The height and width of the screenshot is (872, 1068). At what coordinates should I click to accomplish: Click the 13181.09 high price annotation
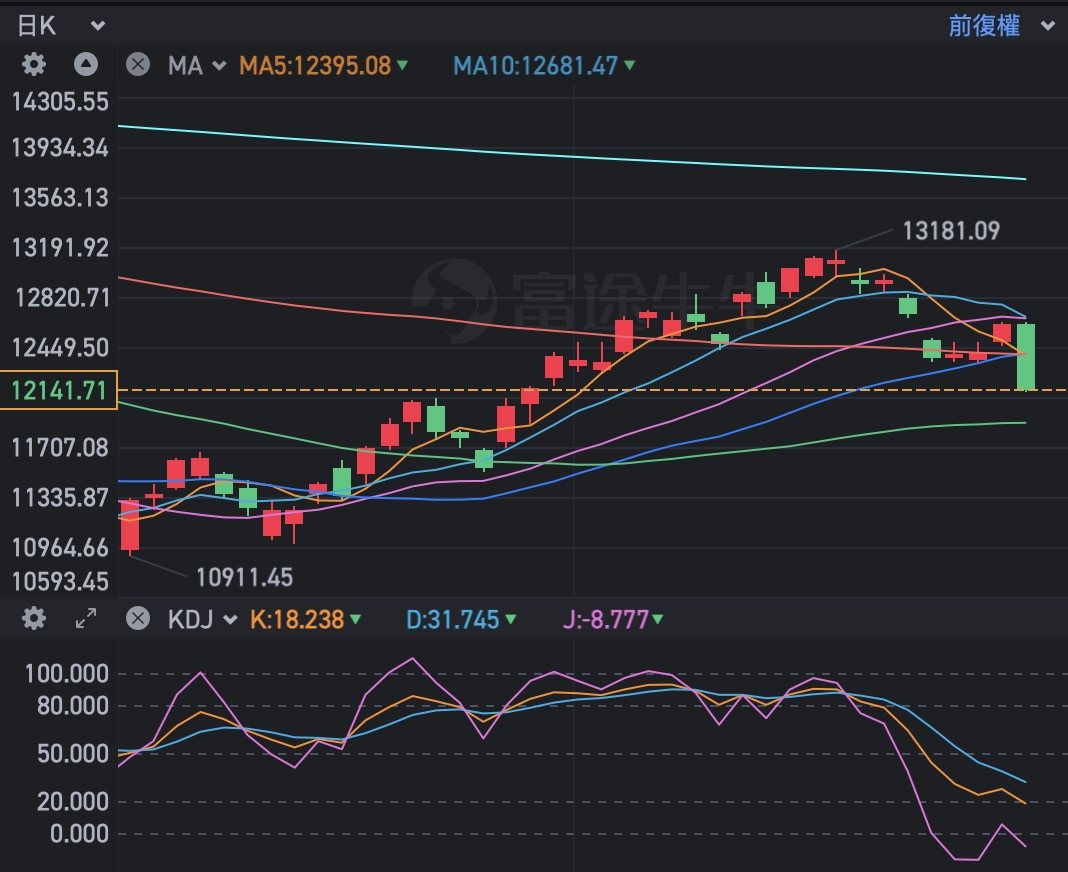pyautogui.click(x=950, y=232)
